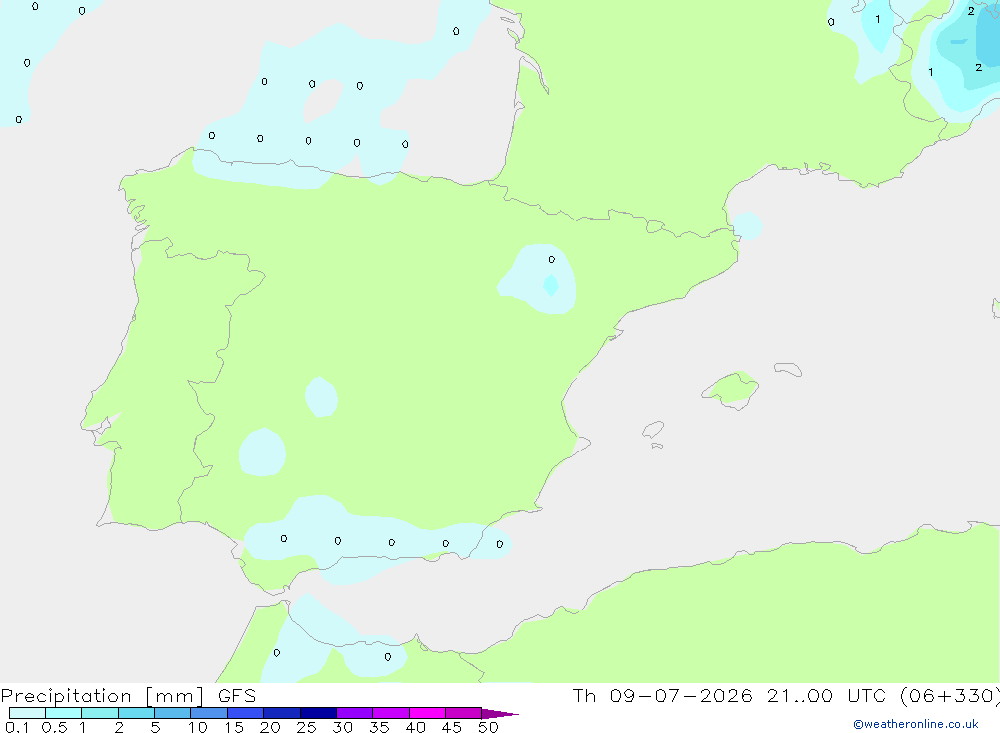
Task: Click the legend label '50'
Action: (489, 727)
